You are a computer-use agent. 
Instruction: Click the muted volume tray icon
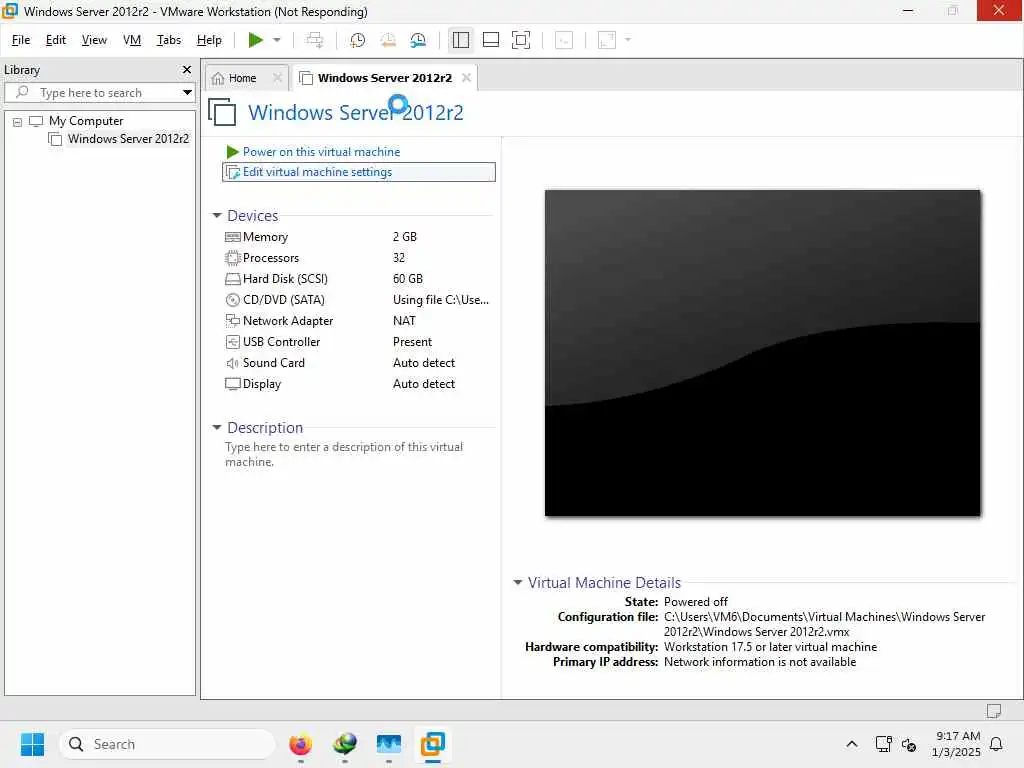[x=908, y=744]
